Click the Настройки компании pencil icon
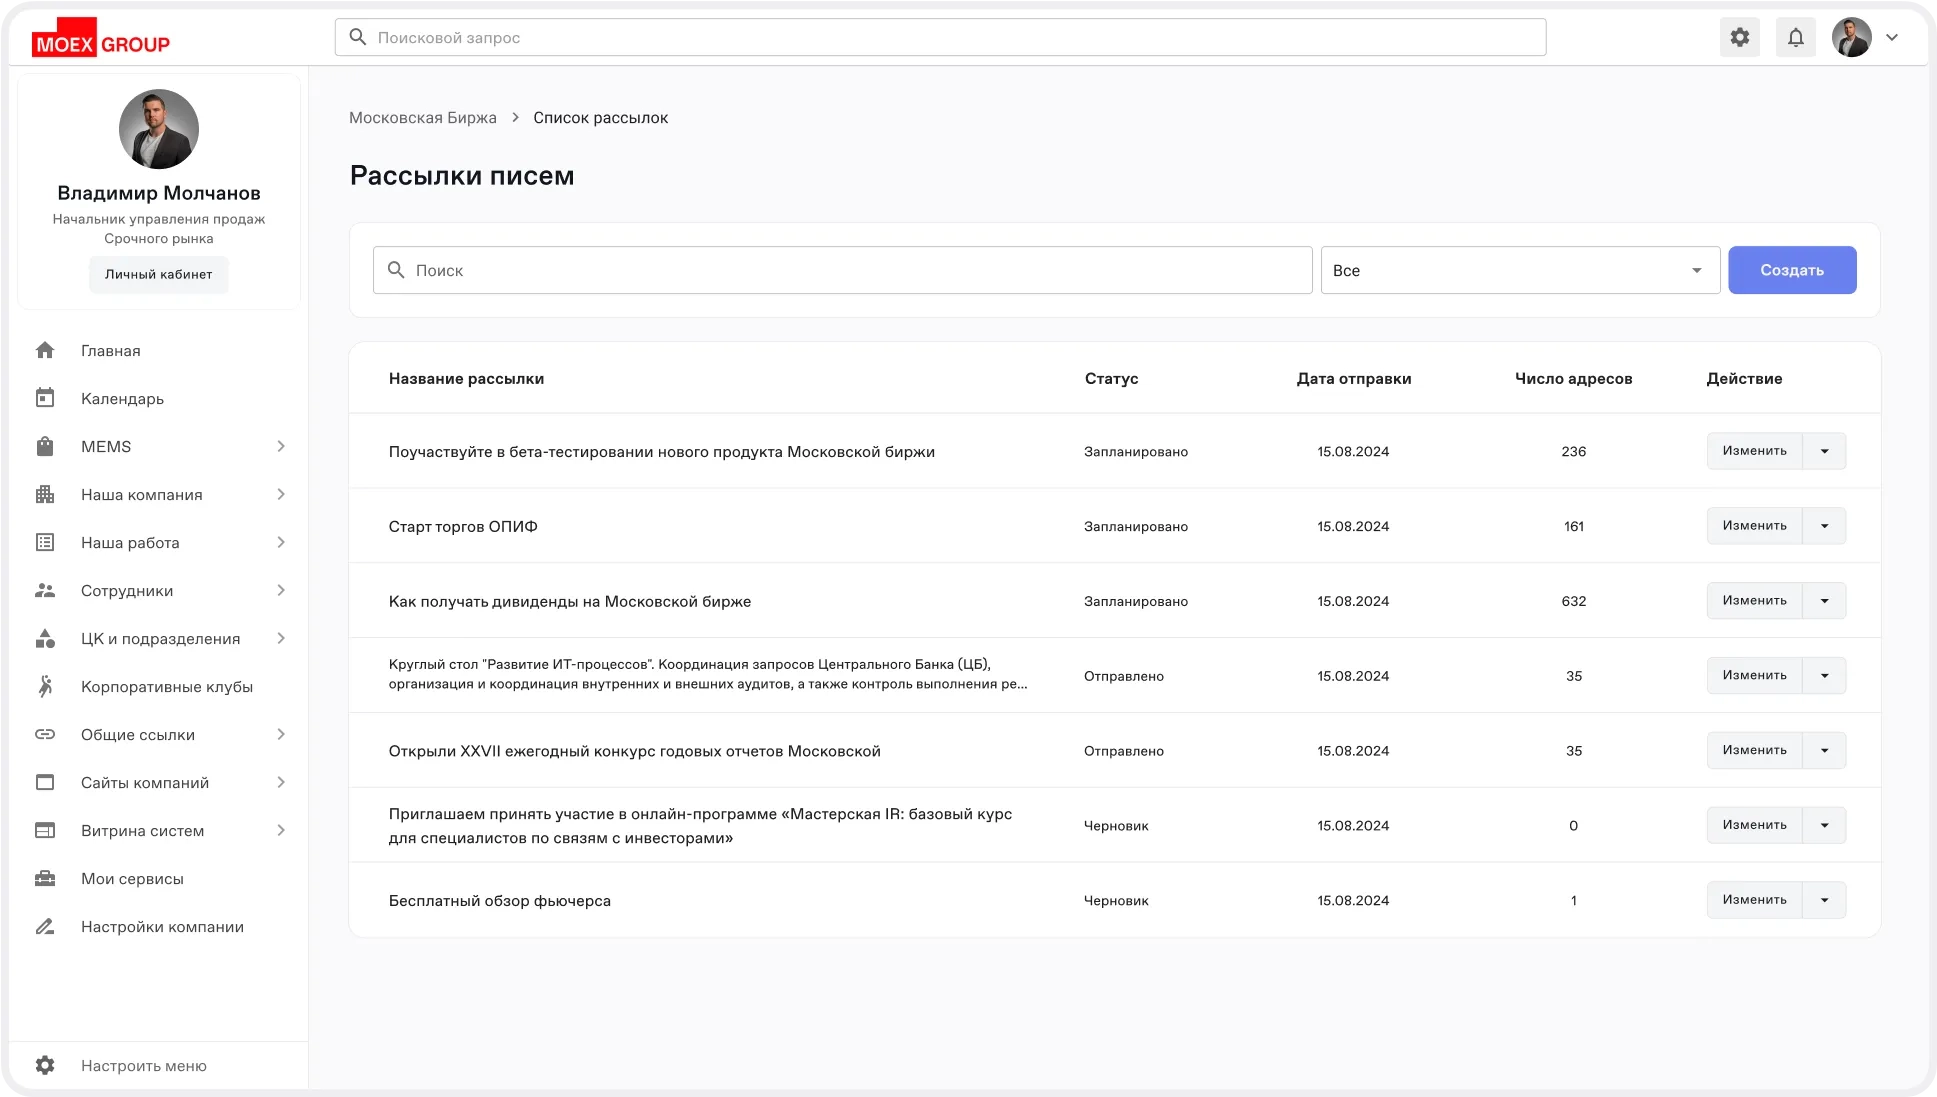Viewport: 1937px width, 1097px height. [45, 926]
